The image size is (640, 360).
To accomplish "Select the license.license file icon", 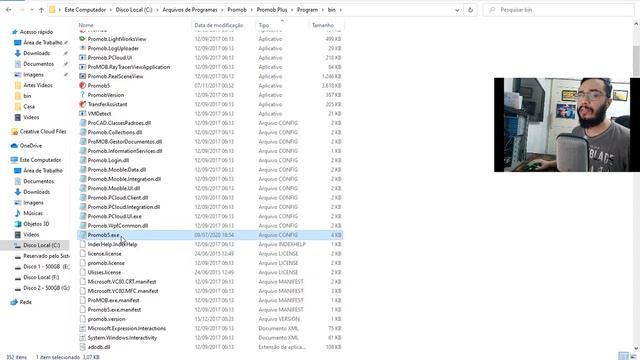I will [82, 254].
